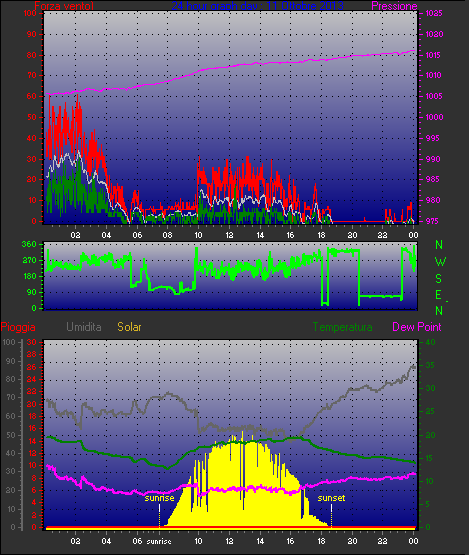469x555 pixels.
Task: Click the '1015' value on the pressure axis
Action: [x=433, y=55]
